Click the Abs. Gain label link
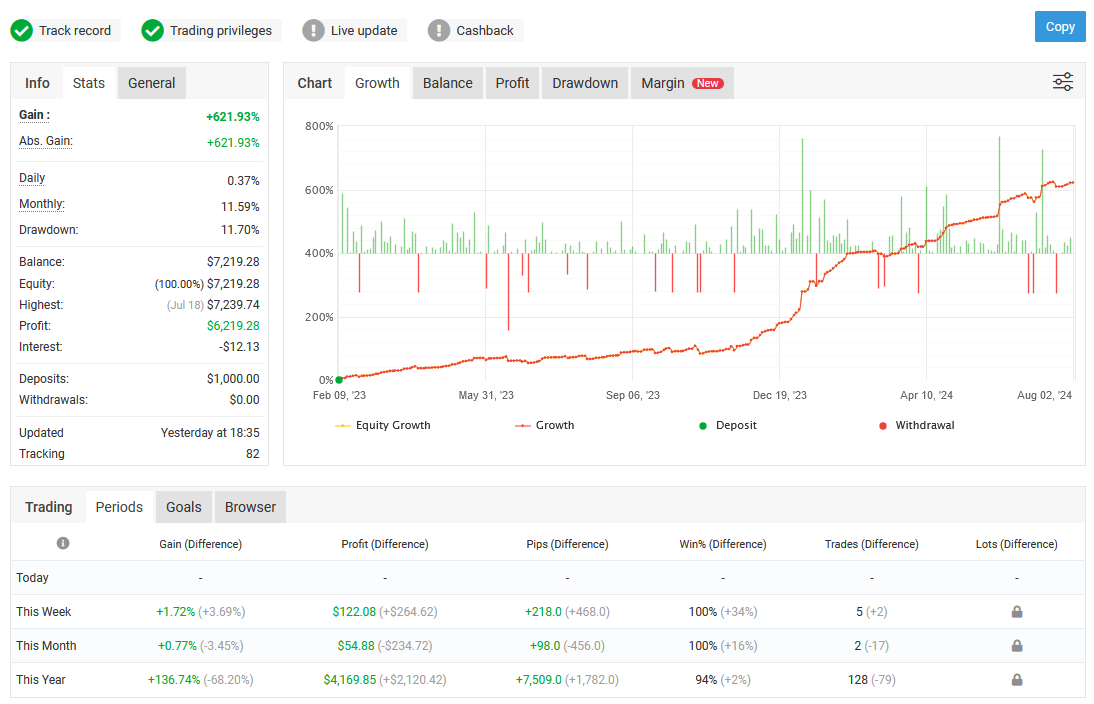 46,141
